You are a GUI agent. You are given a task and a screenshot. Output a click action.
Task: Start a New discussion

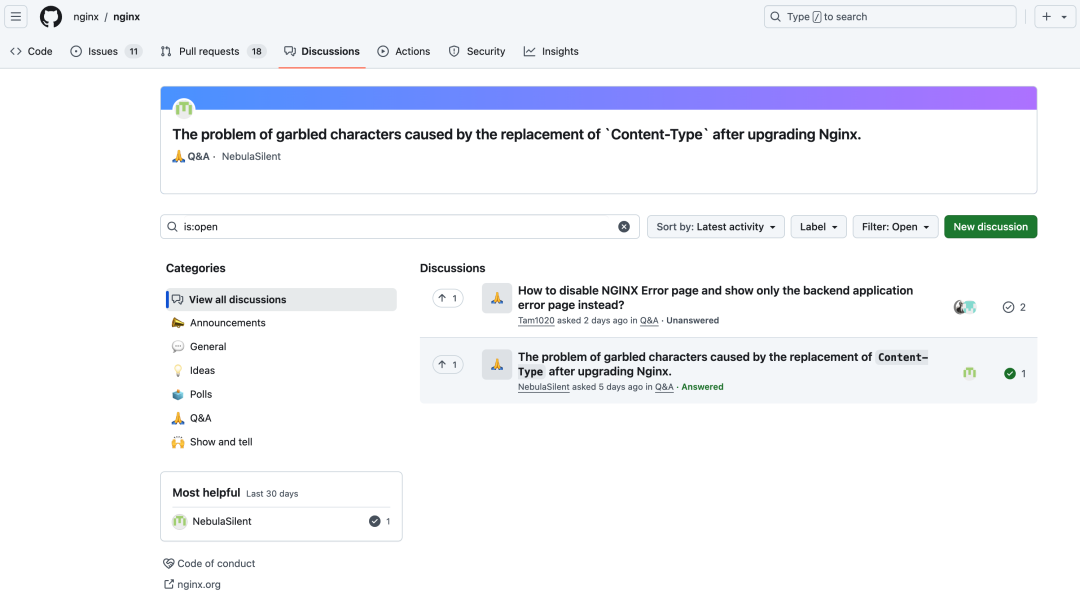coord(990,227)
